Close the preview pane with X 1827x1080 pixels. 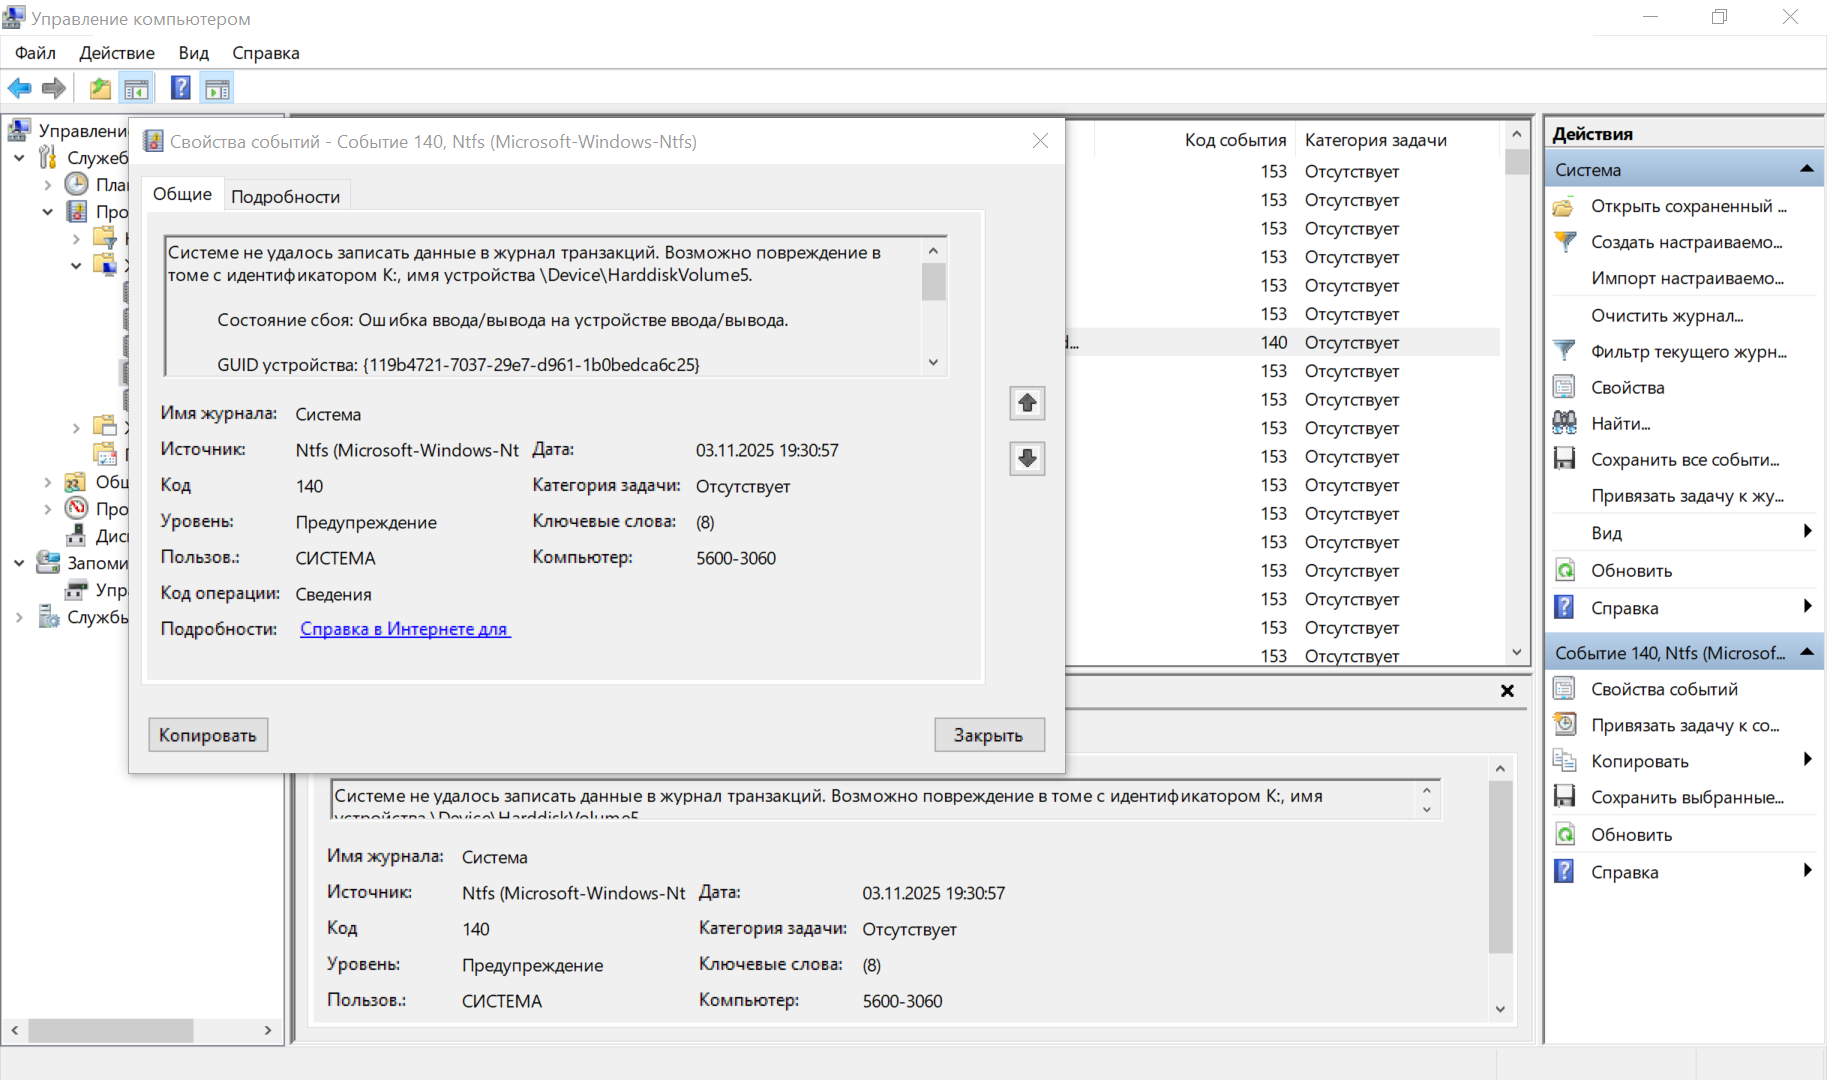click(1507, 691)
